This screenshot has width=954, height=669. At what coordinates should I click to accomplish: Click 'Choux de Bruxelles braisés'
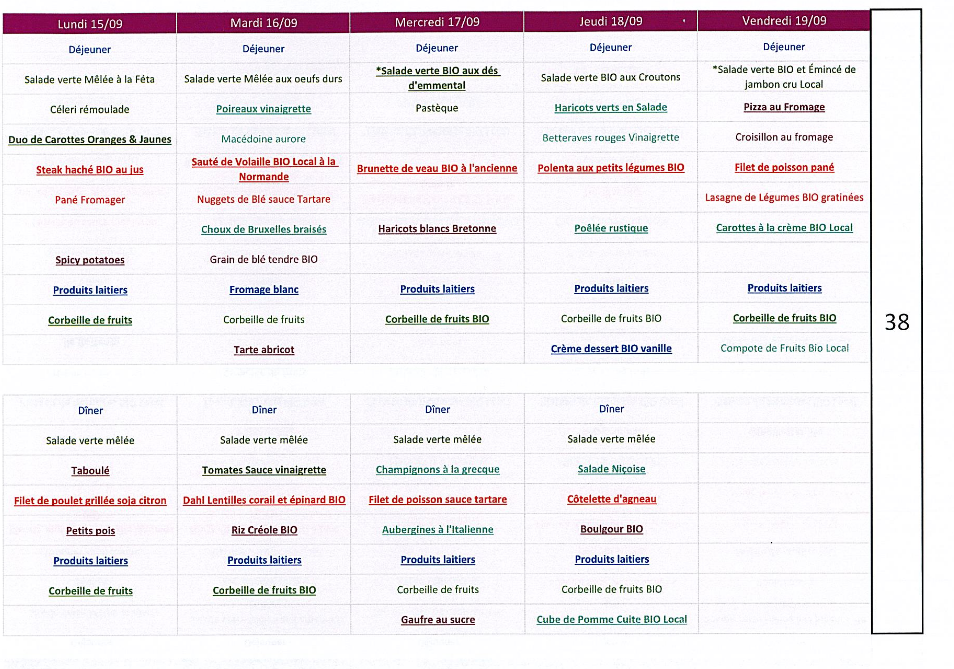click(263, 229)
